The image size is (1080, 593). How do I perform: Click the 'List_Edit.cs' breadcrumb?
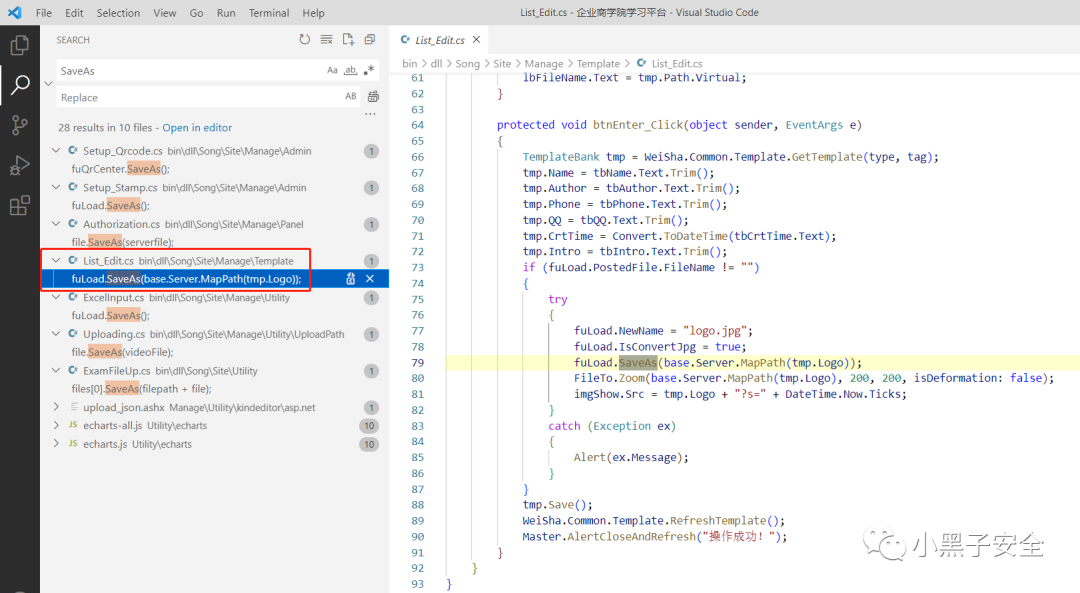[677, 63]
